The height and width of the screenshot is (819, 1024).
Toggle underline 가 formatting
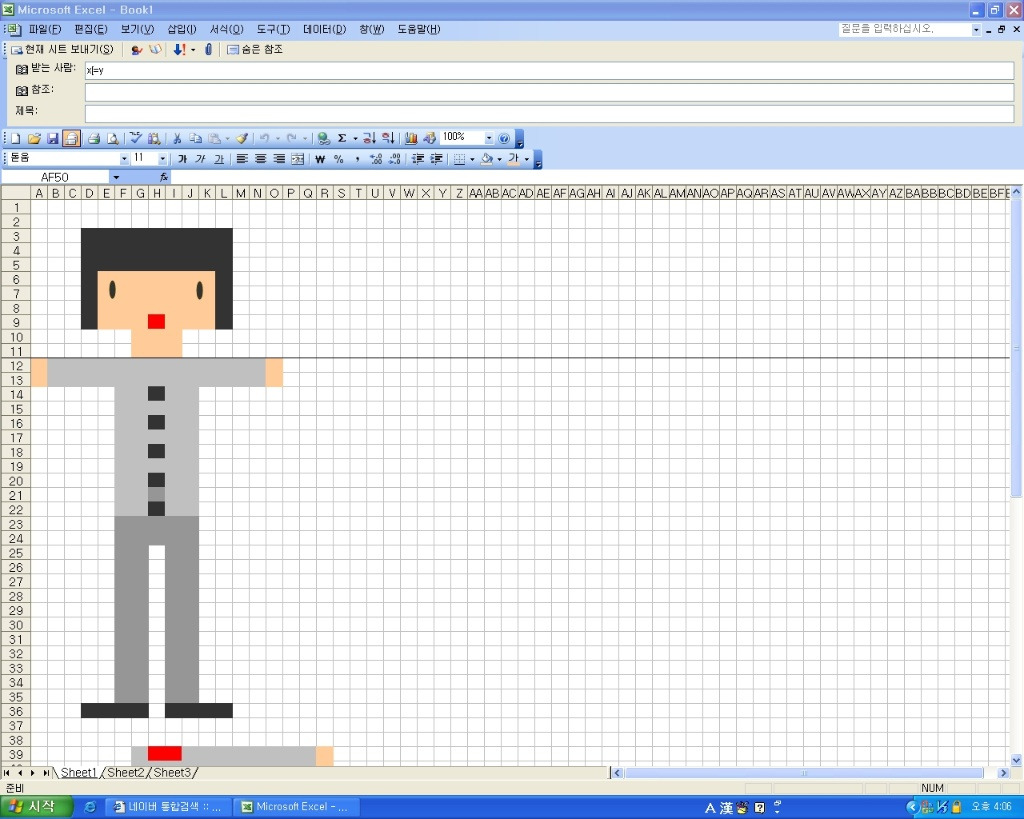(x=219, y=159)
